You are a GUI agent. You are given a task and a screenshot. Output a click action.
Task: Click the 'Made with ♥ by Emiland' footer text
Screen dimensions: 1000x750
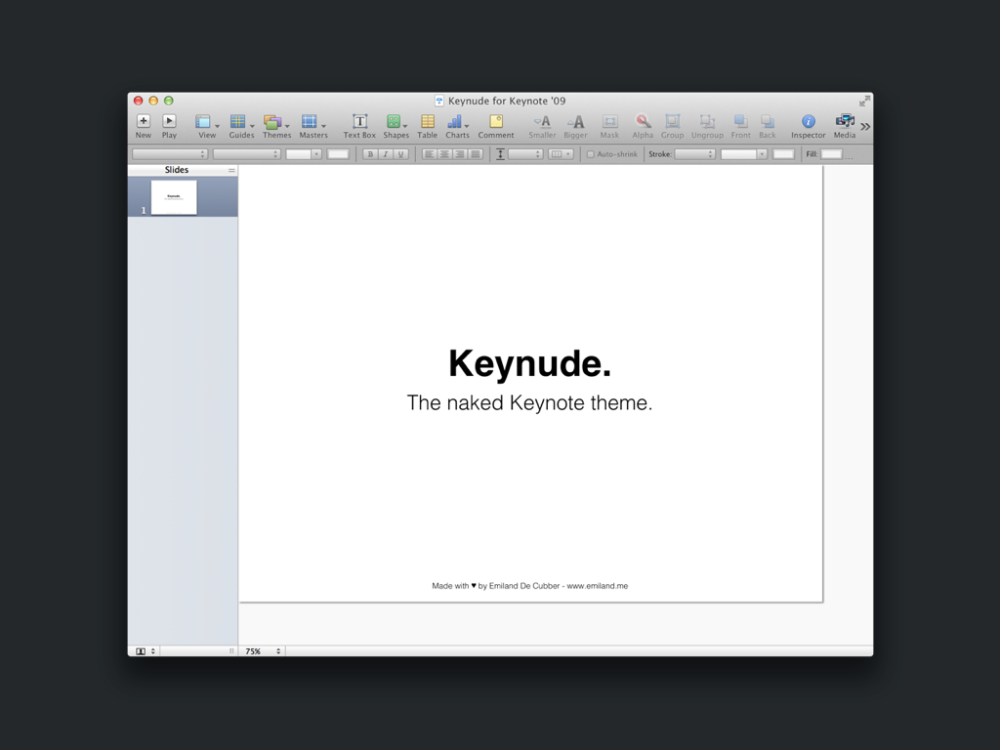[529, 585]
